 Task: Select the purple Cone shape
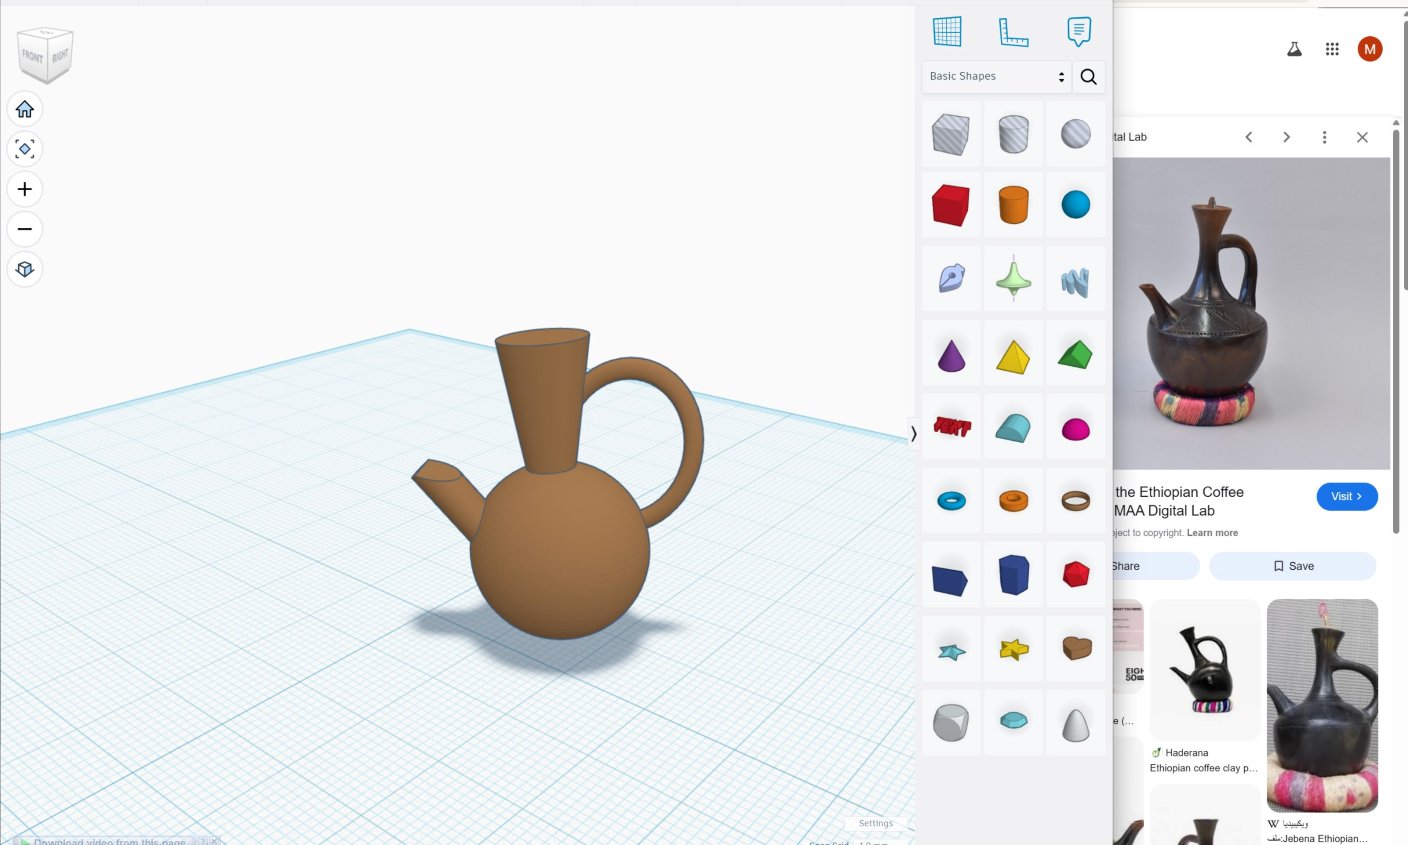pos(951,355)
